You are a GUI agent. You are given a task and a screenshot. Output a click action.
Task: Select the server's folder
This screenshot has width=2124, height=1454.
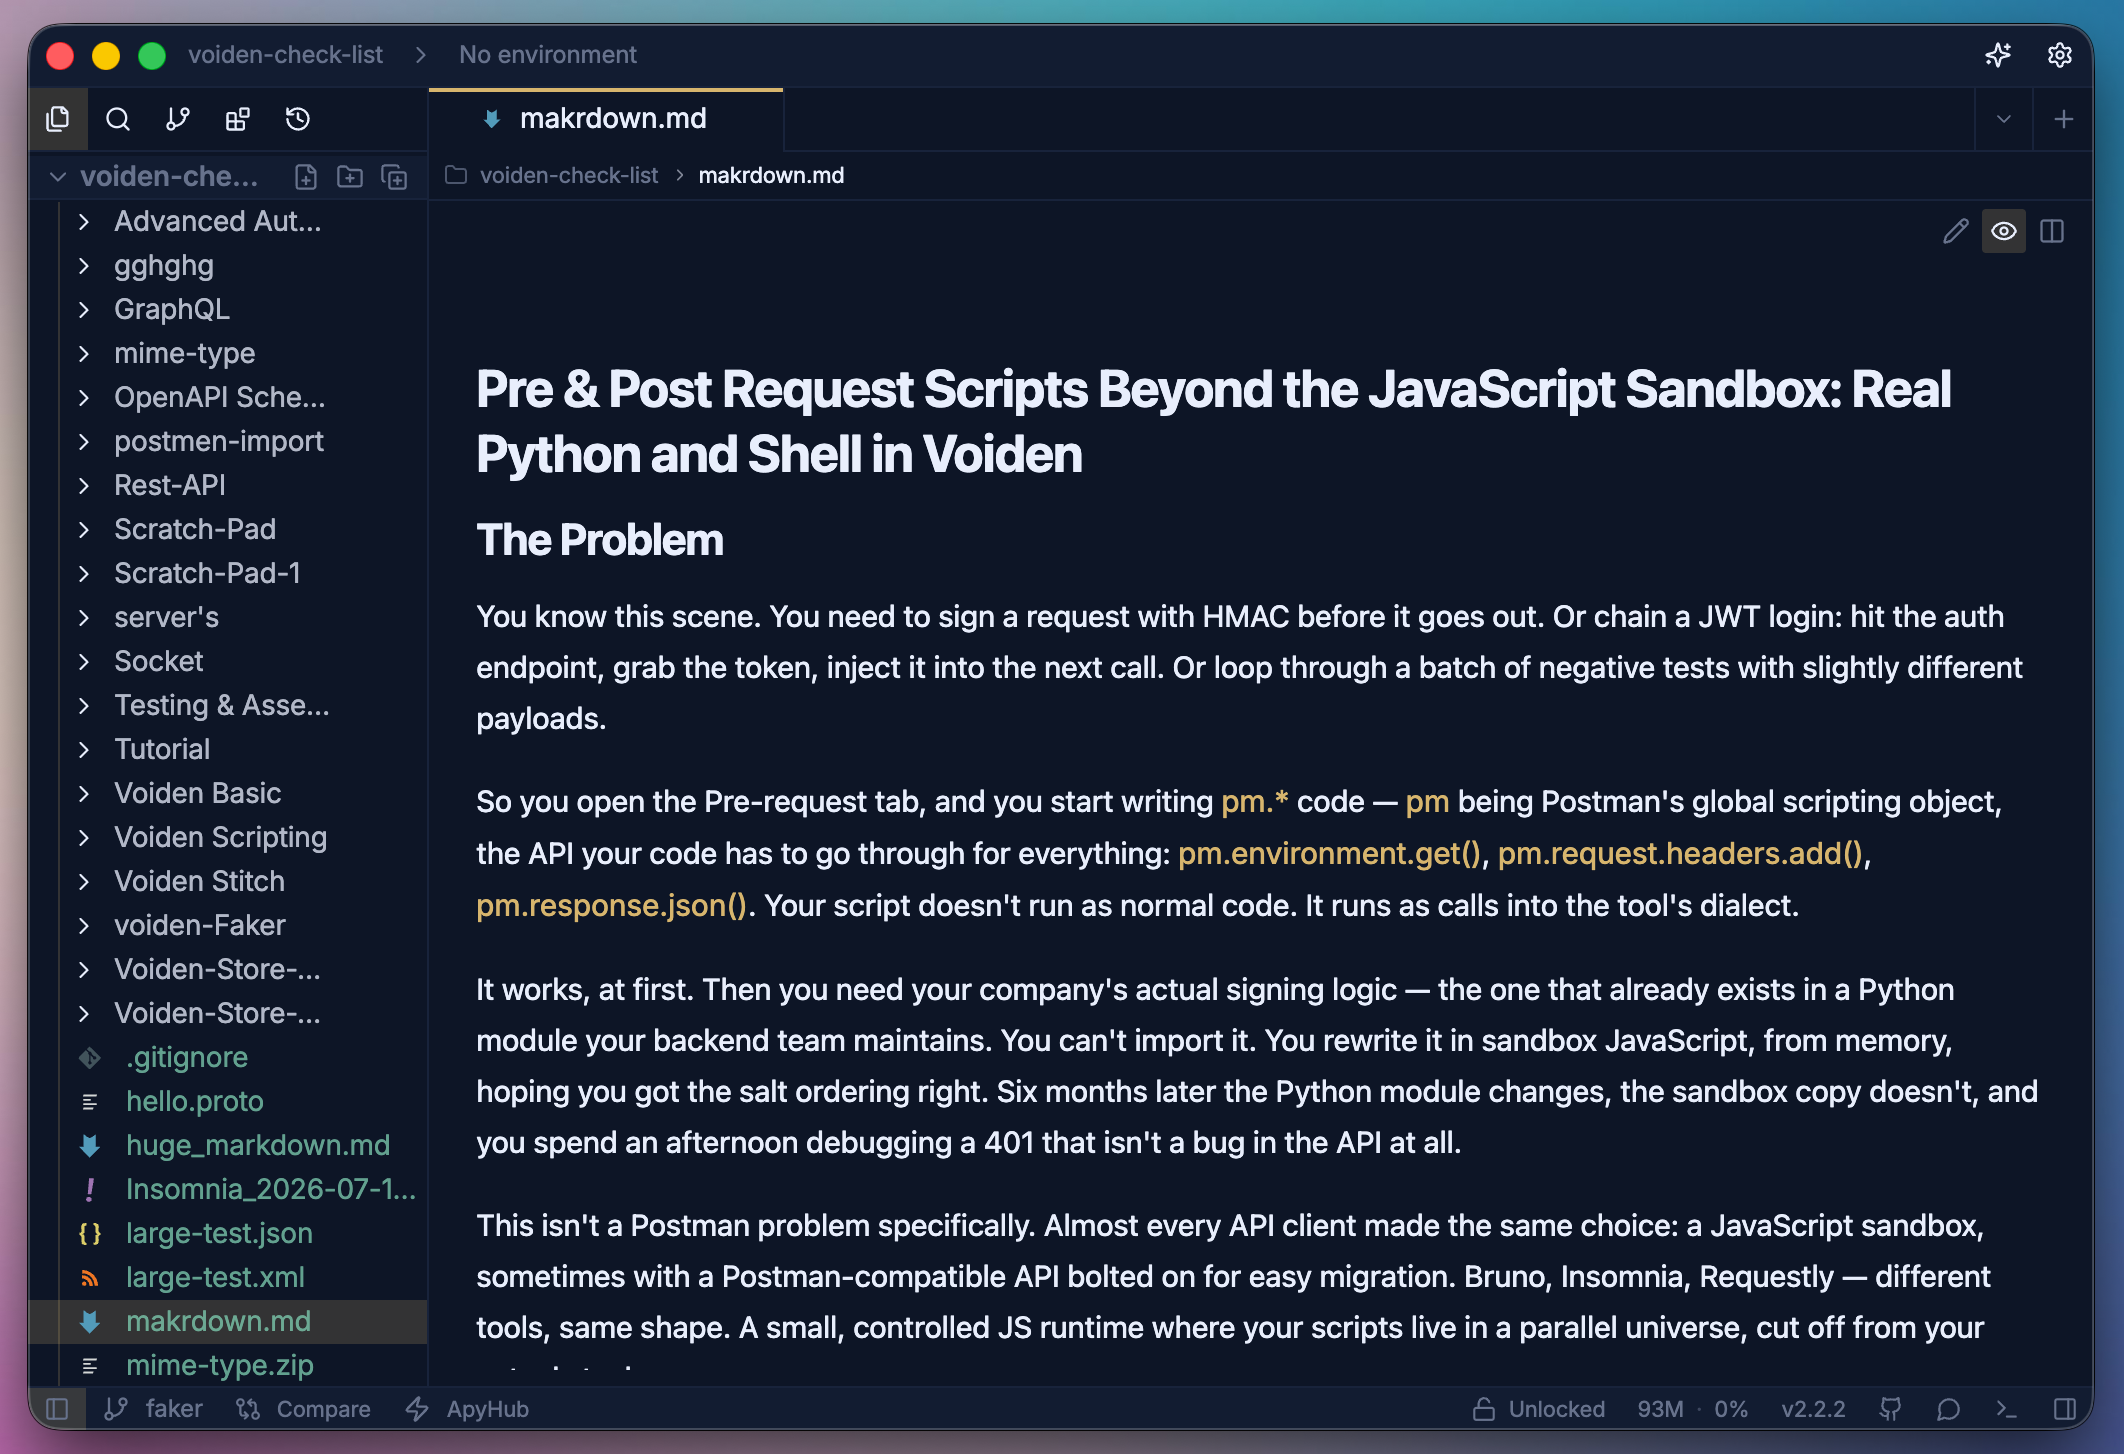click(x=228, y=617)
